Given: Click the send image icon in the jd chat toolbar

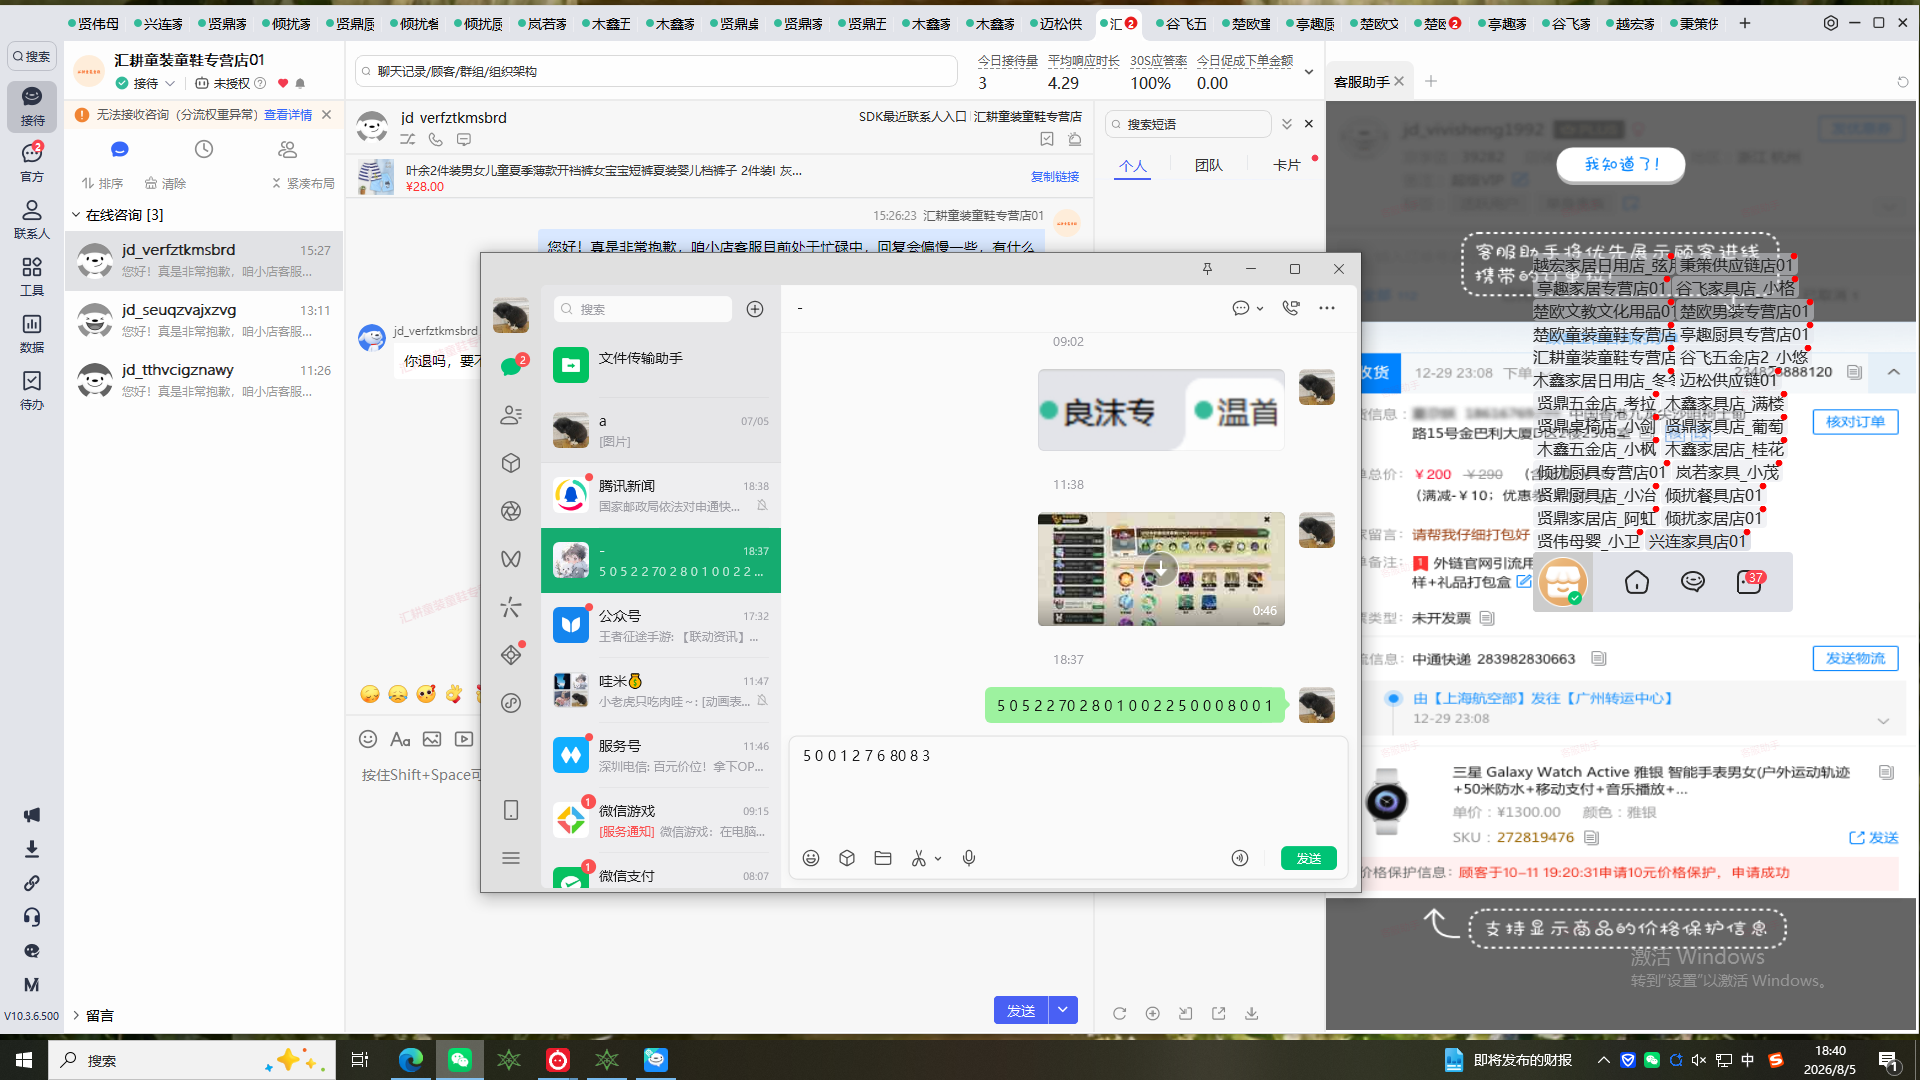Looking at the screenshot, I should coord(432,739).
